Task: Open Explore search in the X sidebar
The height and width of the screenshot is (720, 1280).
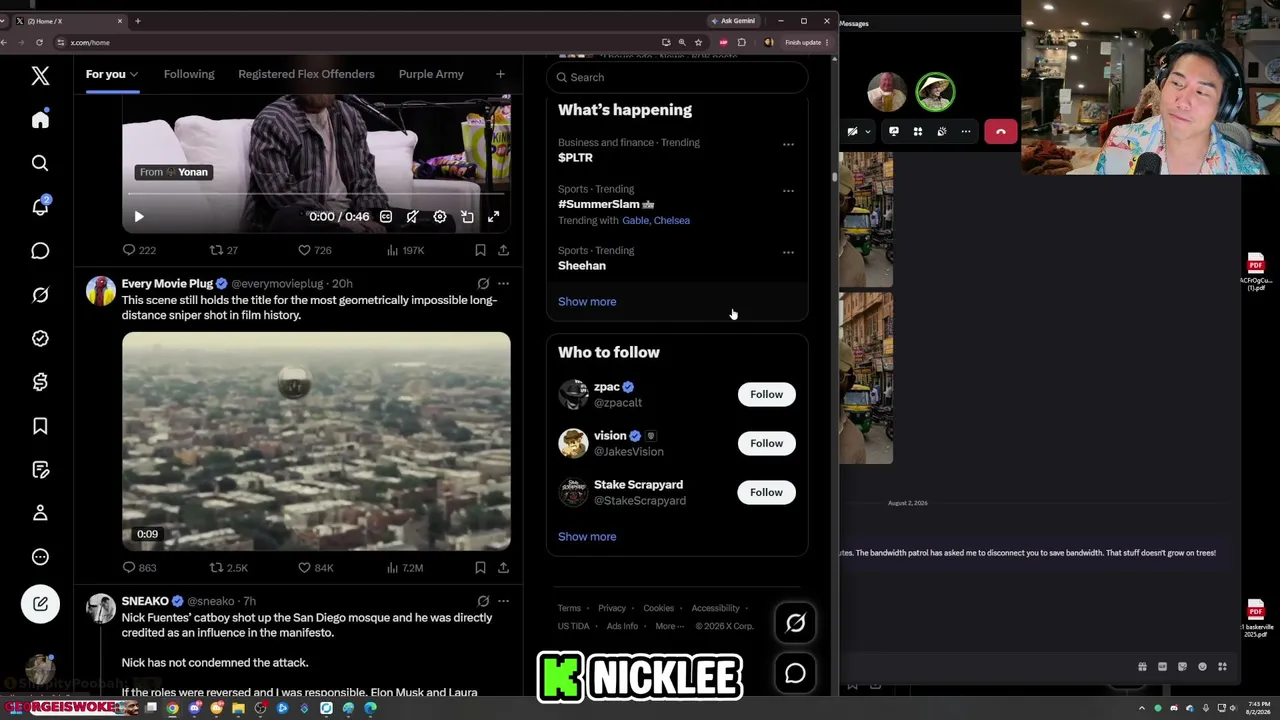Action: click(40, 163)
